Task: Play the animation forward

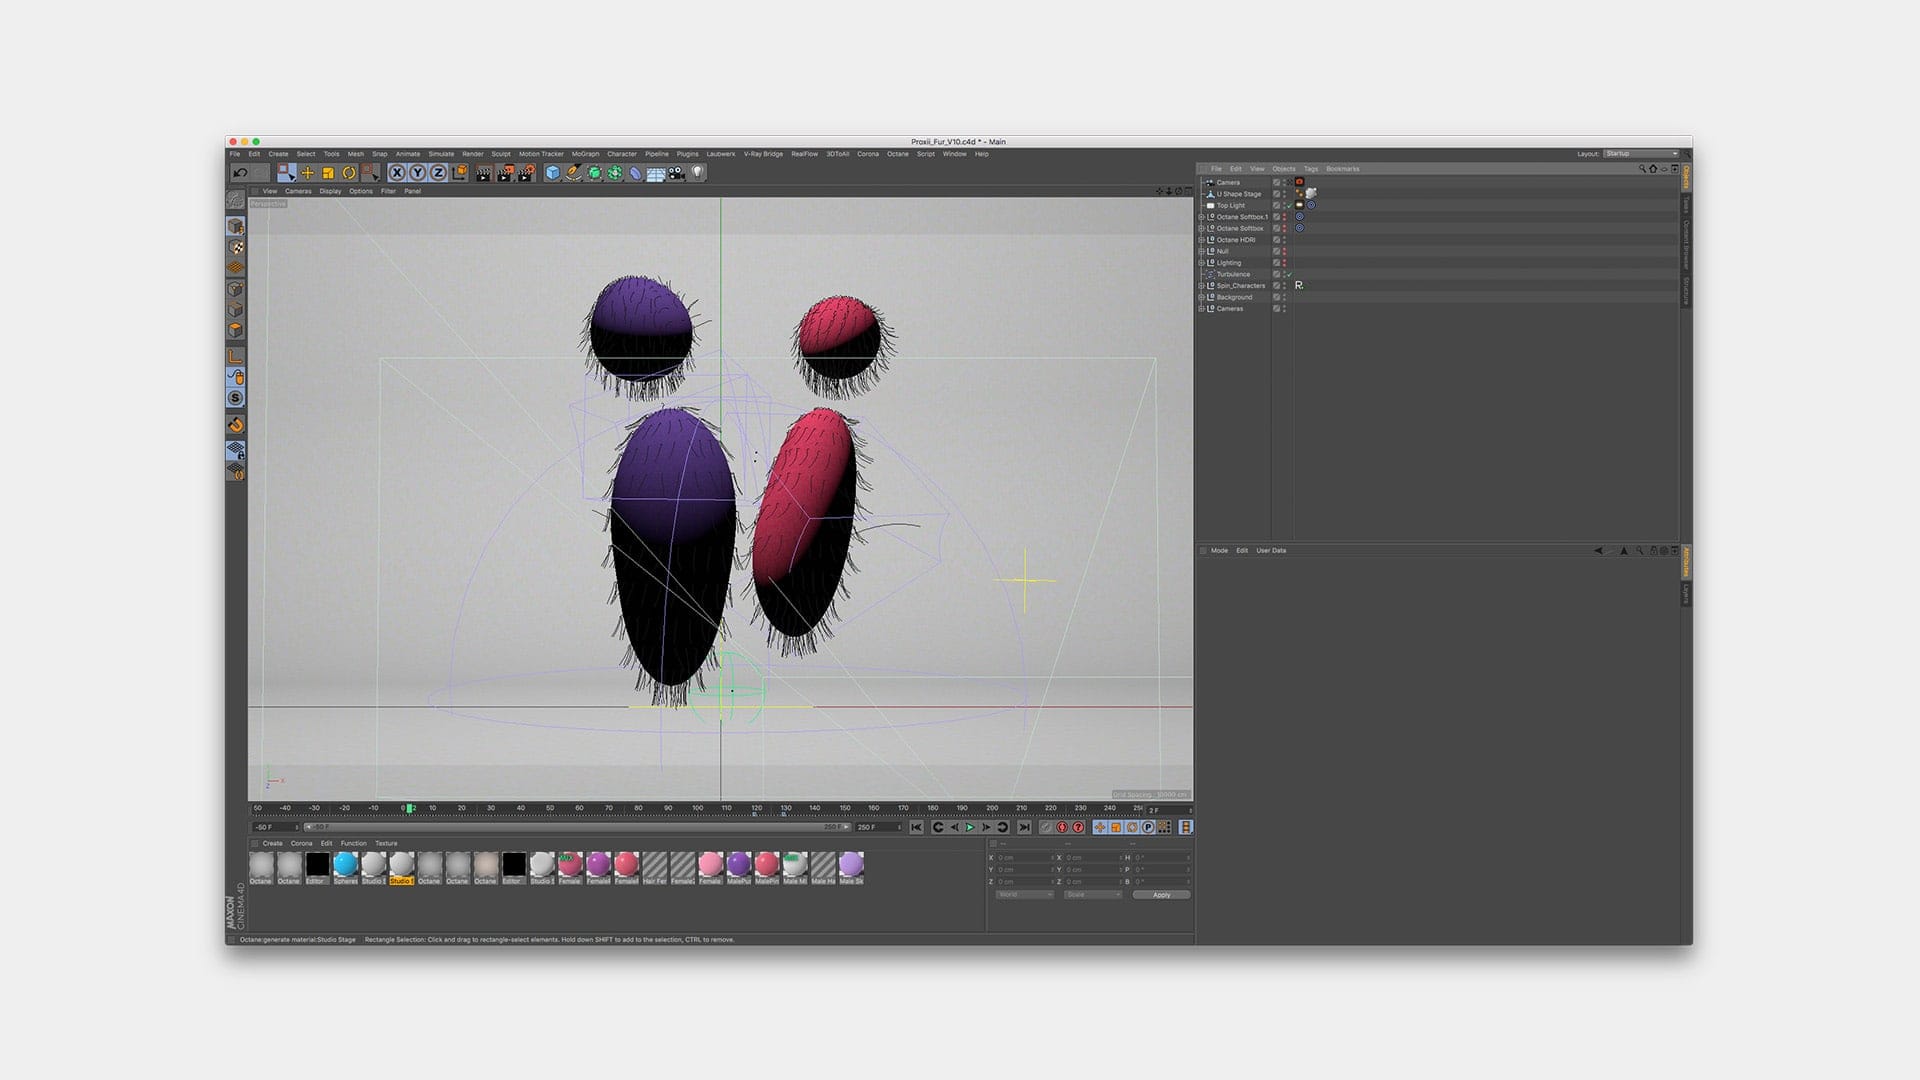Action: click(x=970, y=828)
